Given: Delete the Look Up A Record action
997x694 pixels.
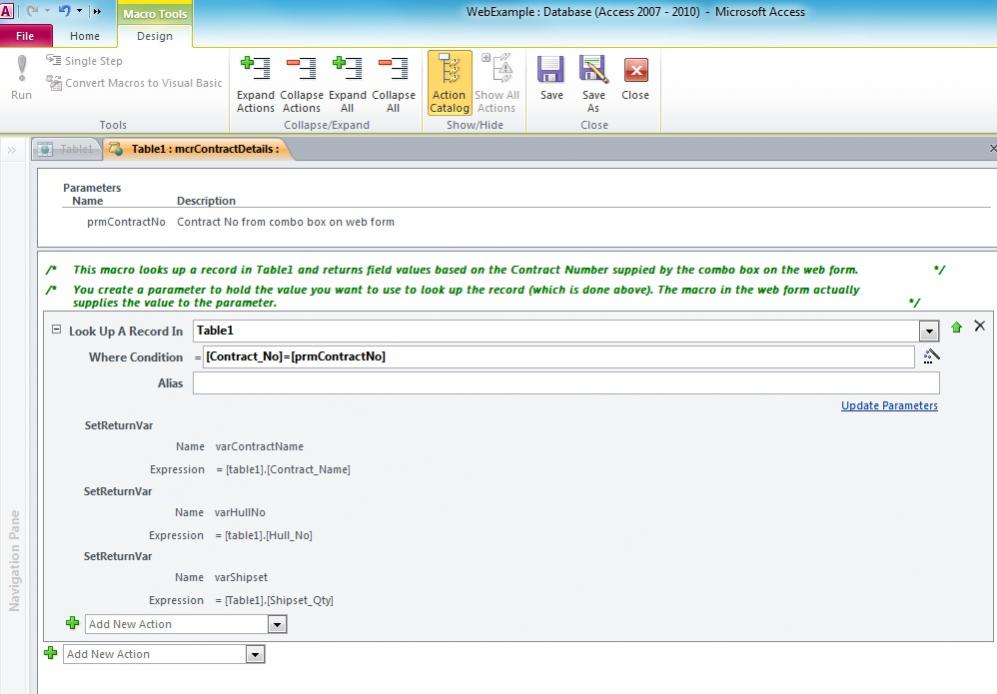Looking at the screenshot, I should (x=979, y=326).
